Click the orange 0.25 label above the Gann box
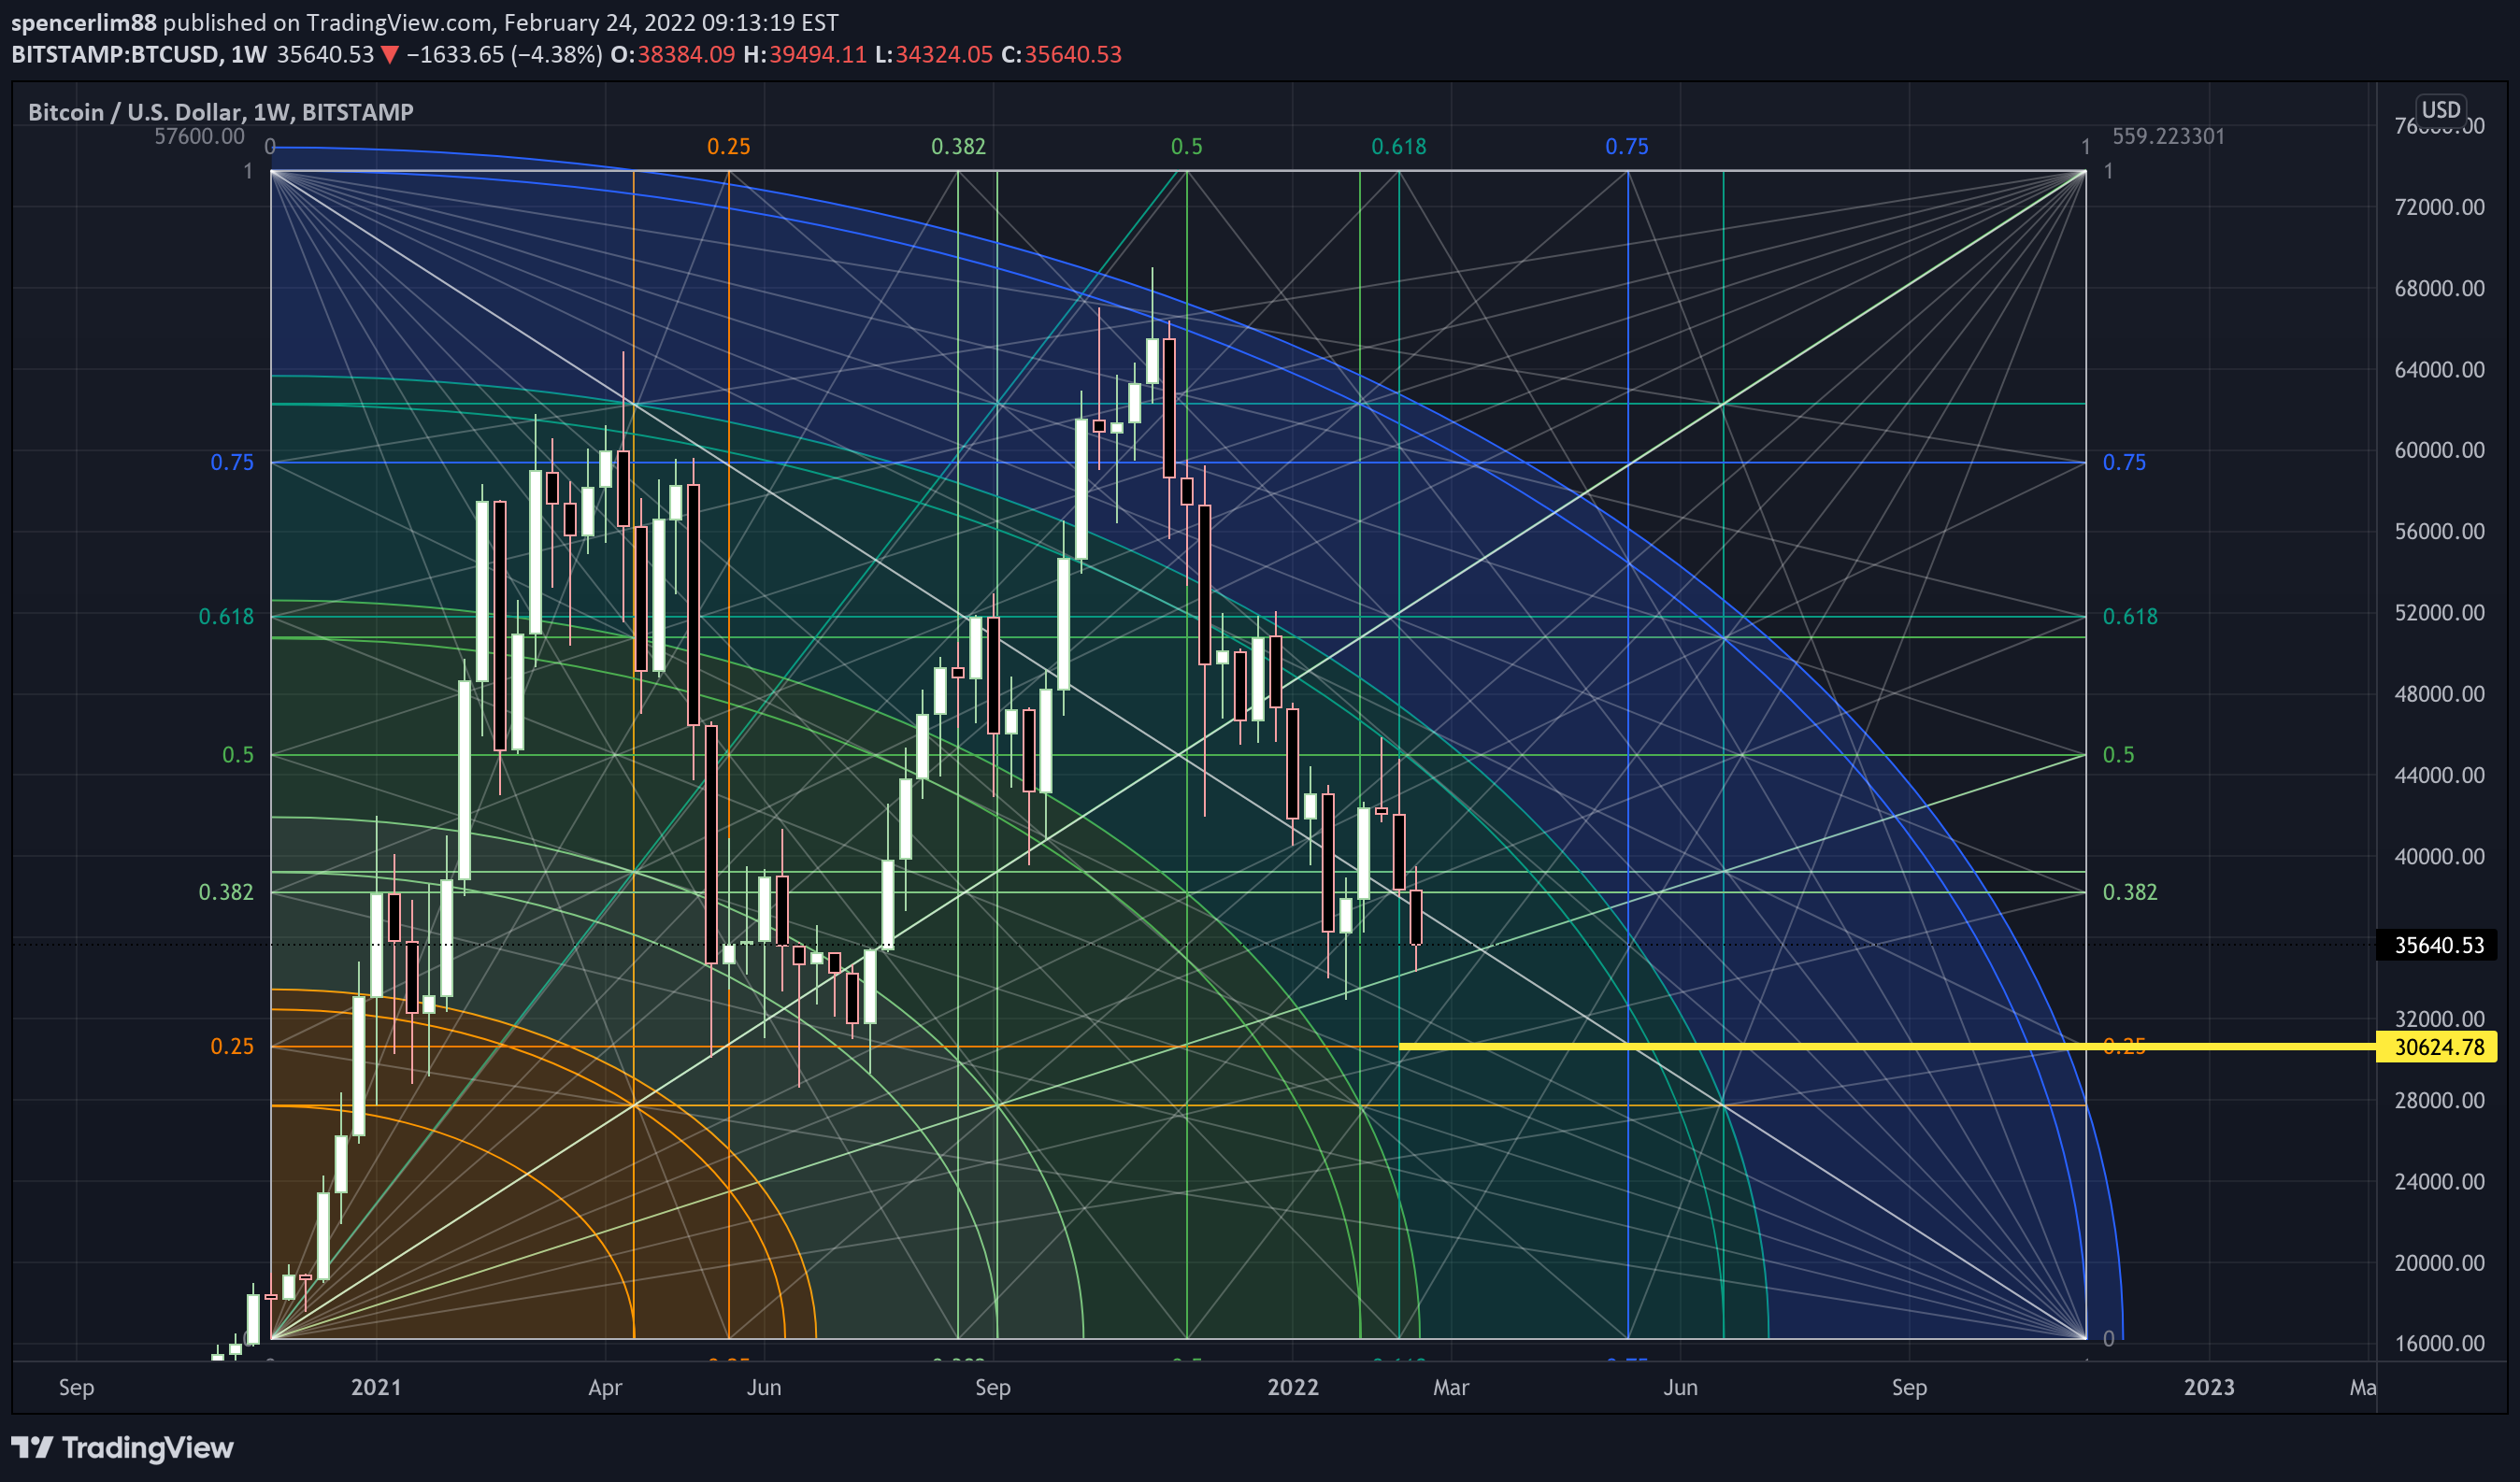This screenshot has height=1482, width=2520. tap(728, 147)
